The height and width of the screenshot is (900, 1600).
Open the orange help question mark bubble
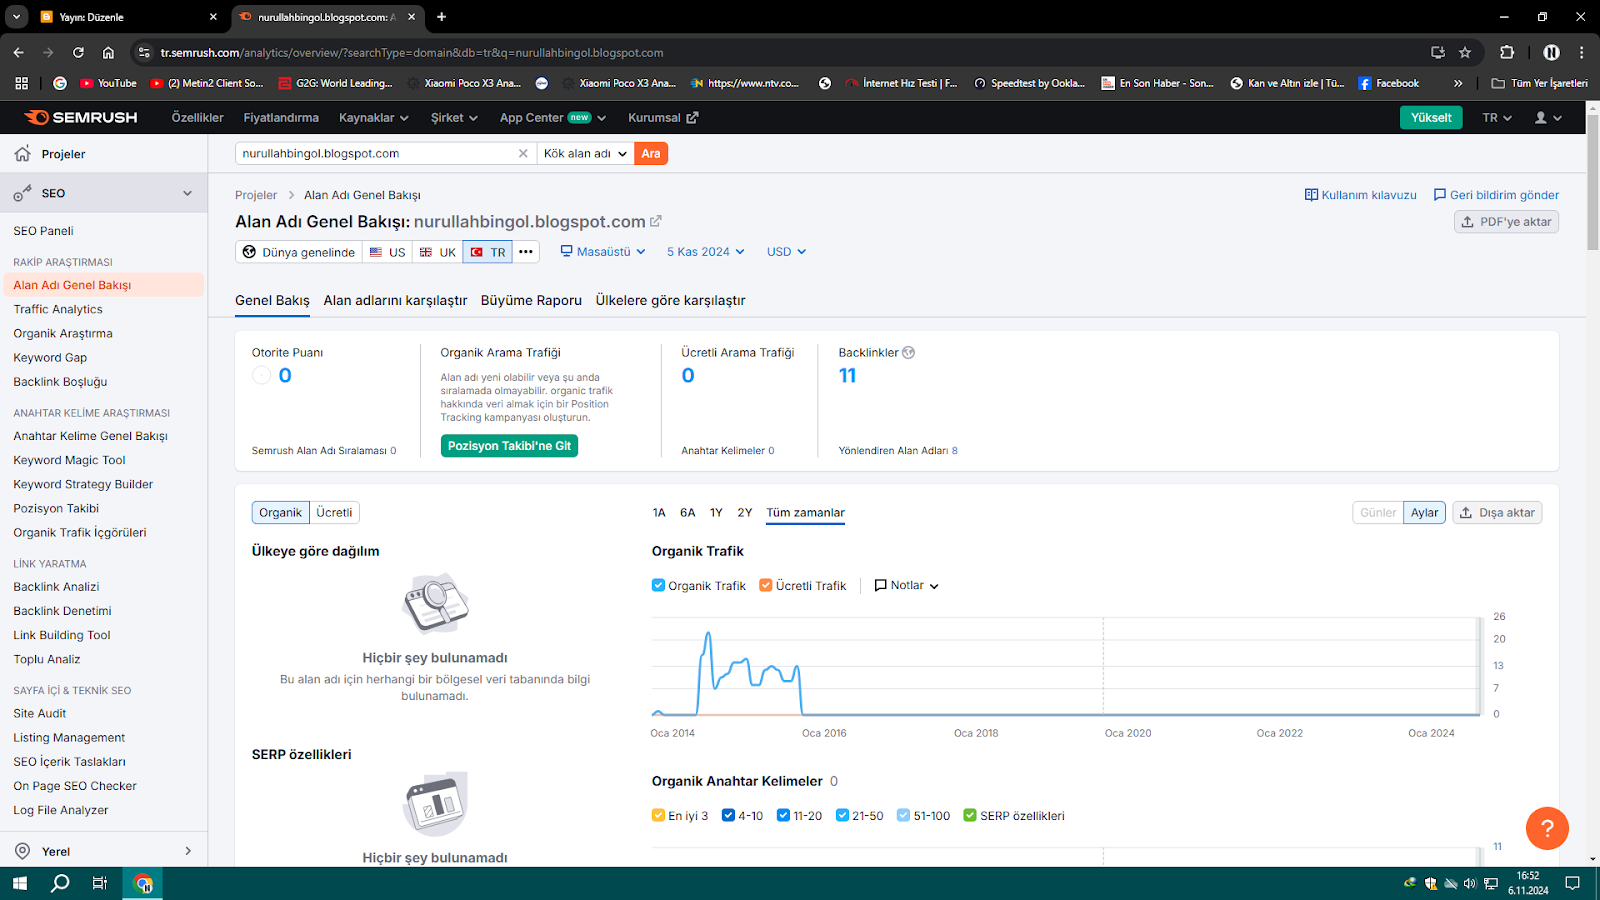click(x=1547, y=828)
